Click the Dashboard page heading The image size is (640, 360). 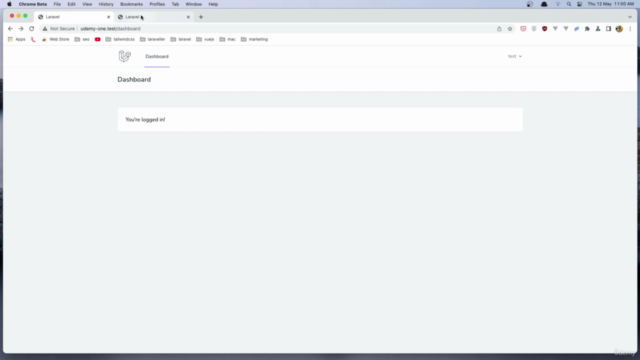pos(134,80)
